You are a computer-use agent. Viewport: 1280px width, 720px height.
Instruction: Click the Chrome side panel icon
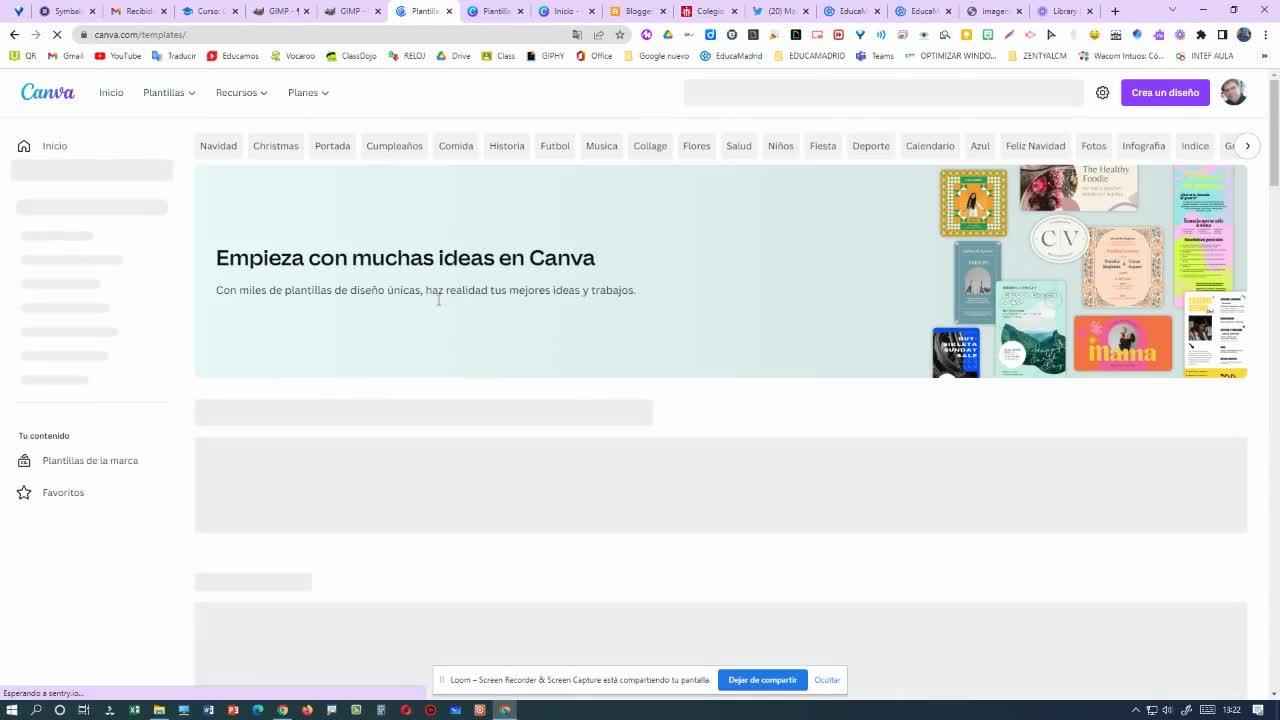point(1222,34)
